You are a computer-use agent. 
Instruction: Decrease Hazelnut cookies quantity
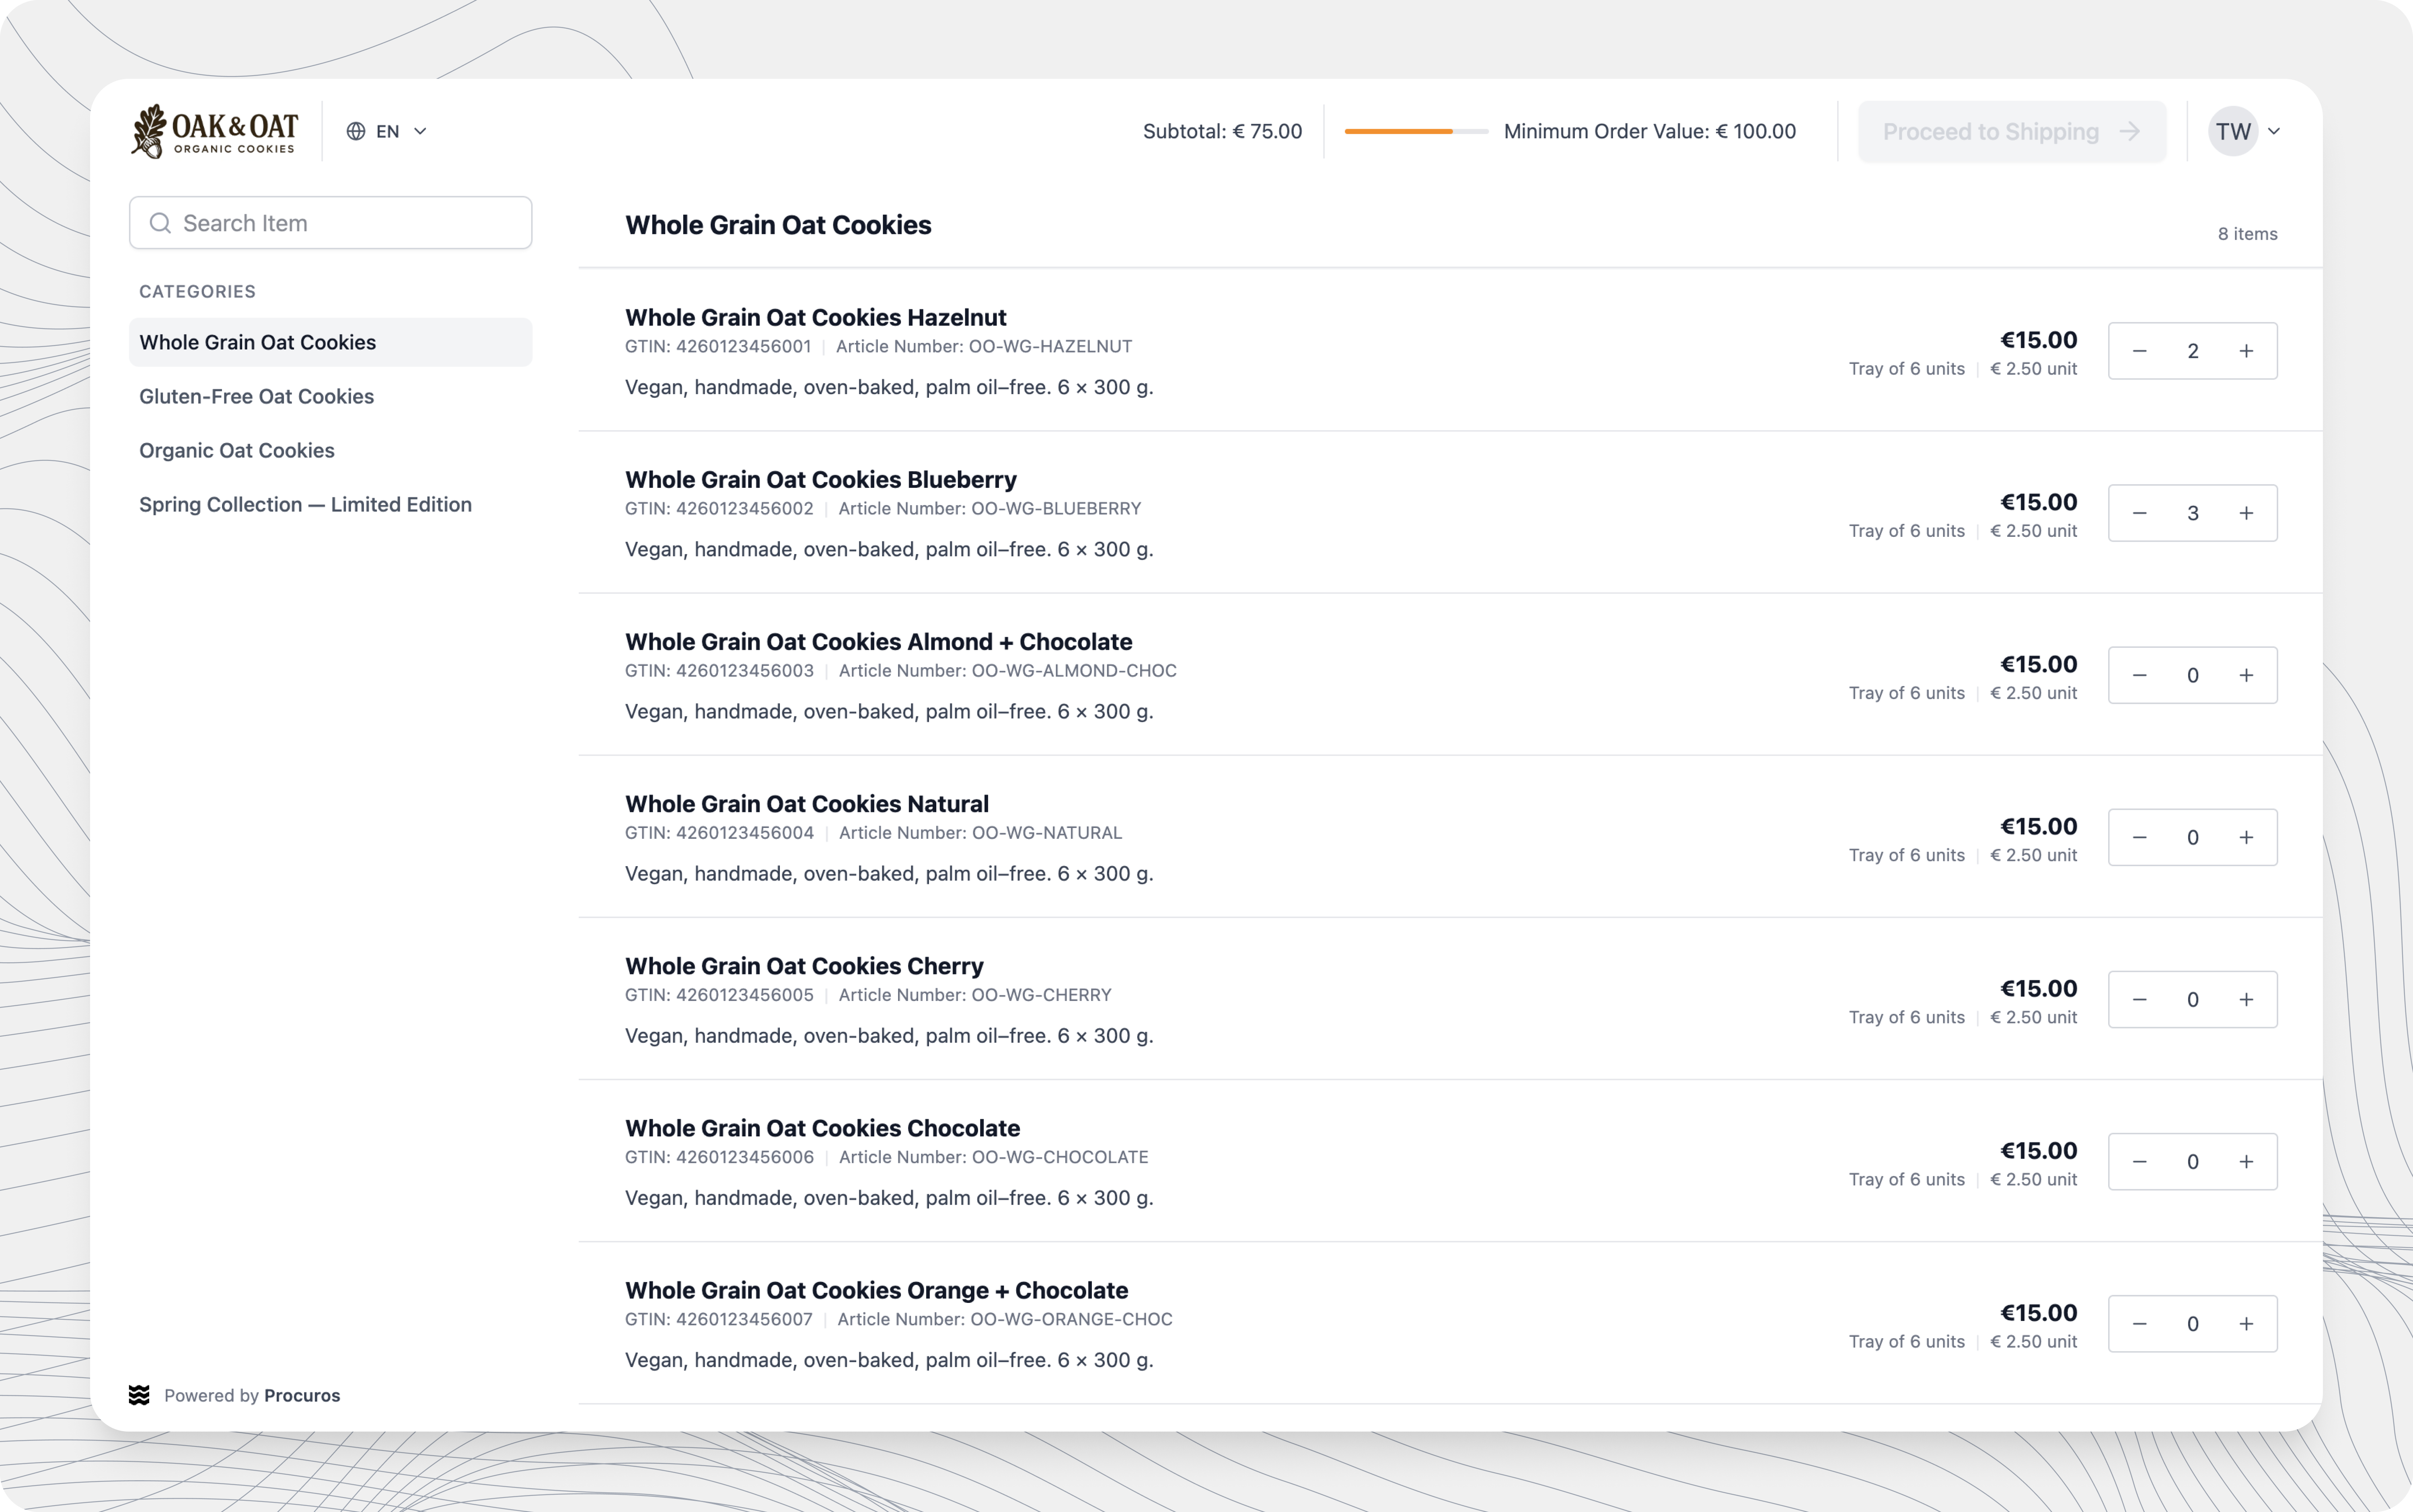[2139, 351]
